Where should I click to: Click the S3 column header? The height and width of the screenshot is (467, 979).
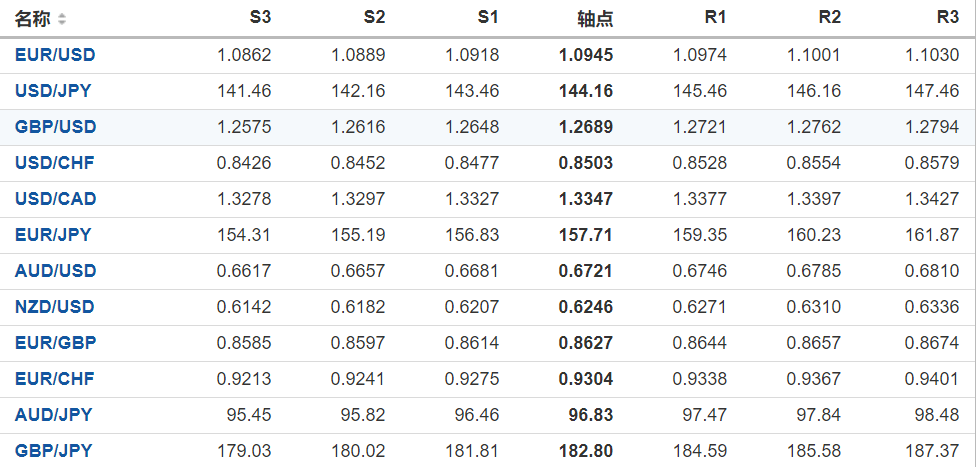(x=259, y=18)
